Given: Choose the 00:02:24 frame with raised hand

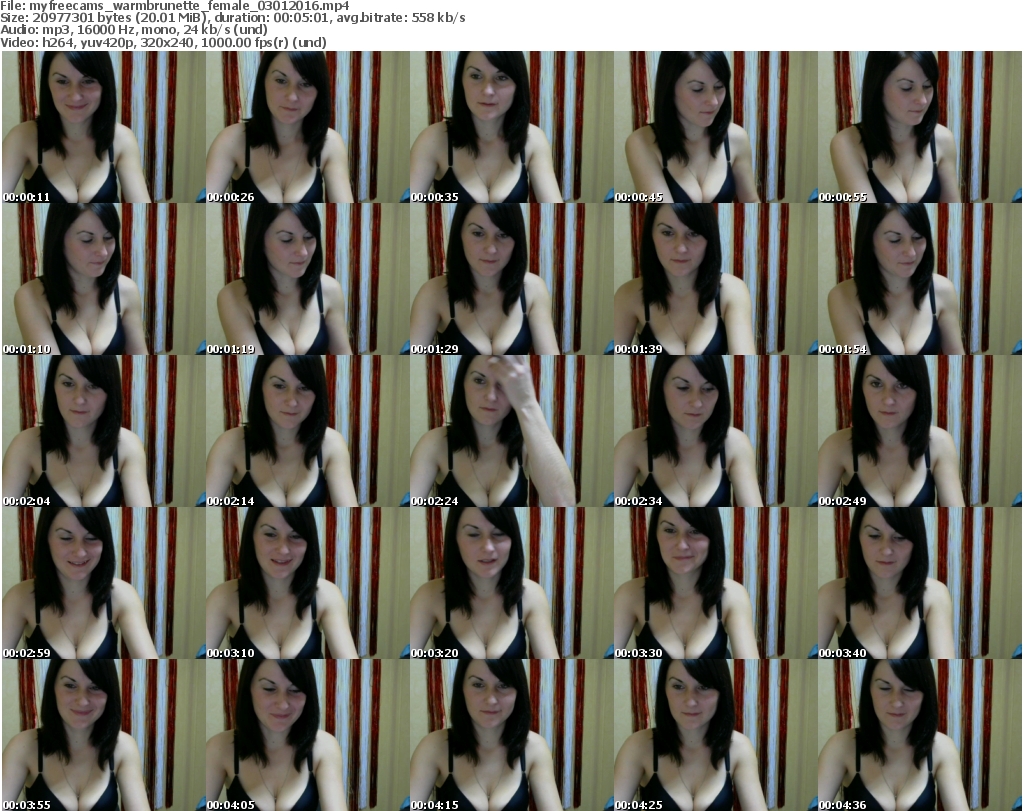Looking at the screenshot, I should (512, 431).
